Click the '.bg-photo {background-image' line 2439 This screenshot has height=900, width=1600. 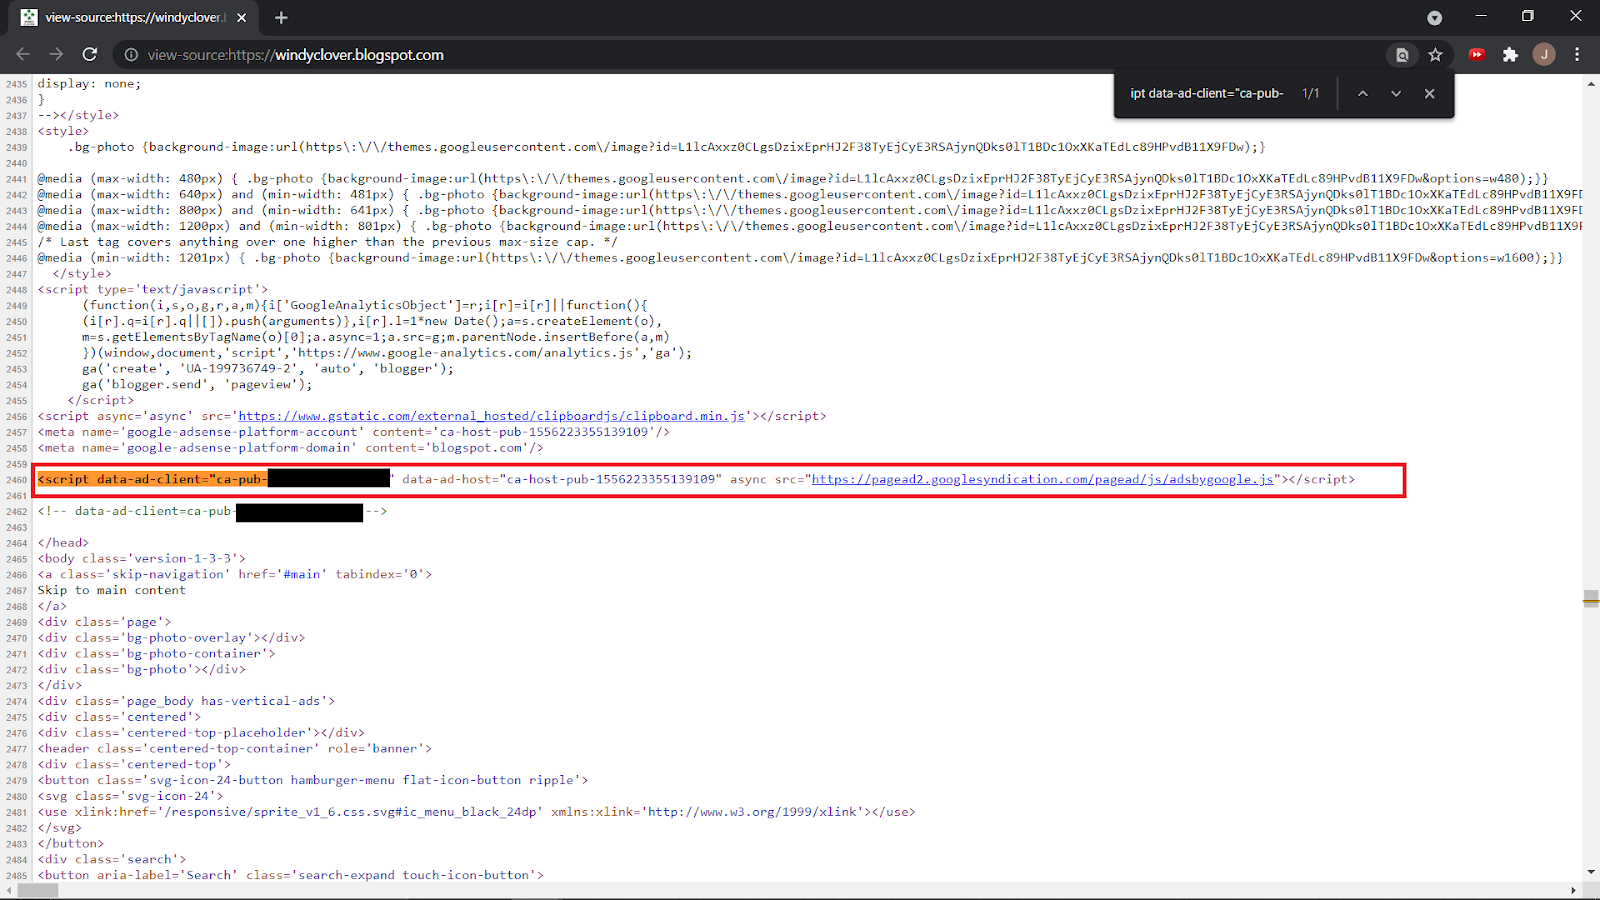point(667,147)
